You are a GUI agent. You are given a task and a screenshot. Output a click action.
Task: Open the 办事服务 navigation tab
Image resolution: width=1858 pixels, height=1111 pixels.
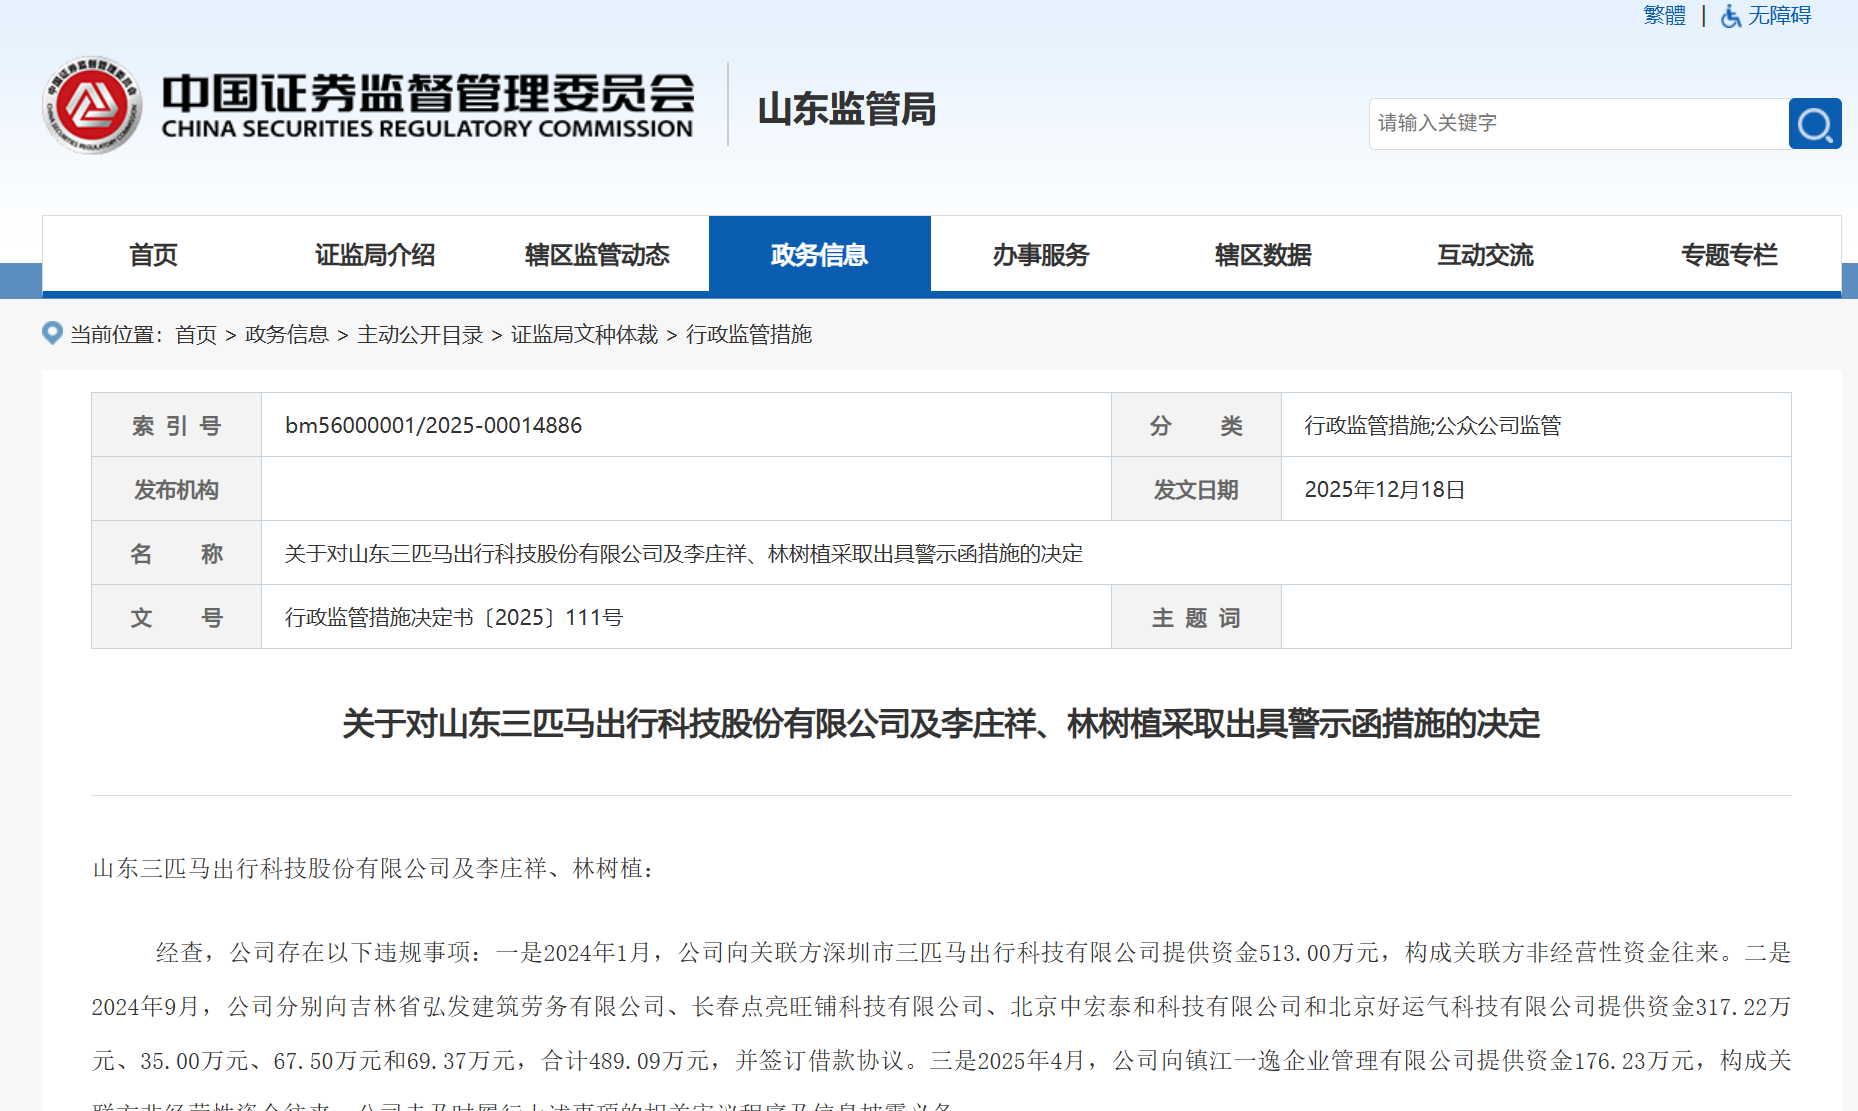(x=1041, y=255)
